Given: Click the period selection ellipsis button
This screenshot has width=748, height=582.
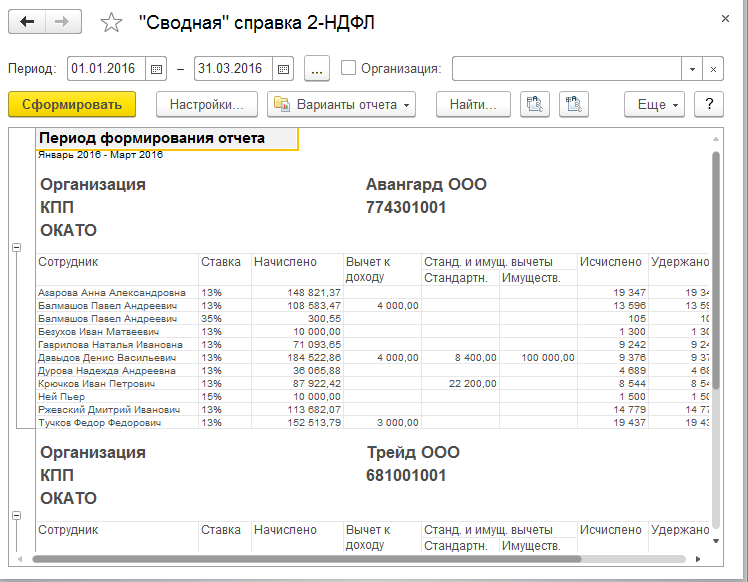Looking at the screenshot, I should point(316,69).
